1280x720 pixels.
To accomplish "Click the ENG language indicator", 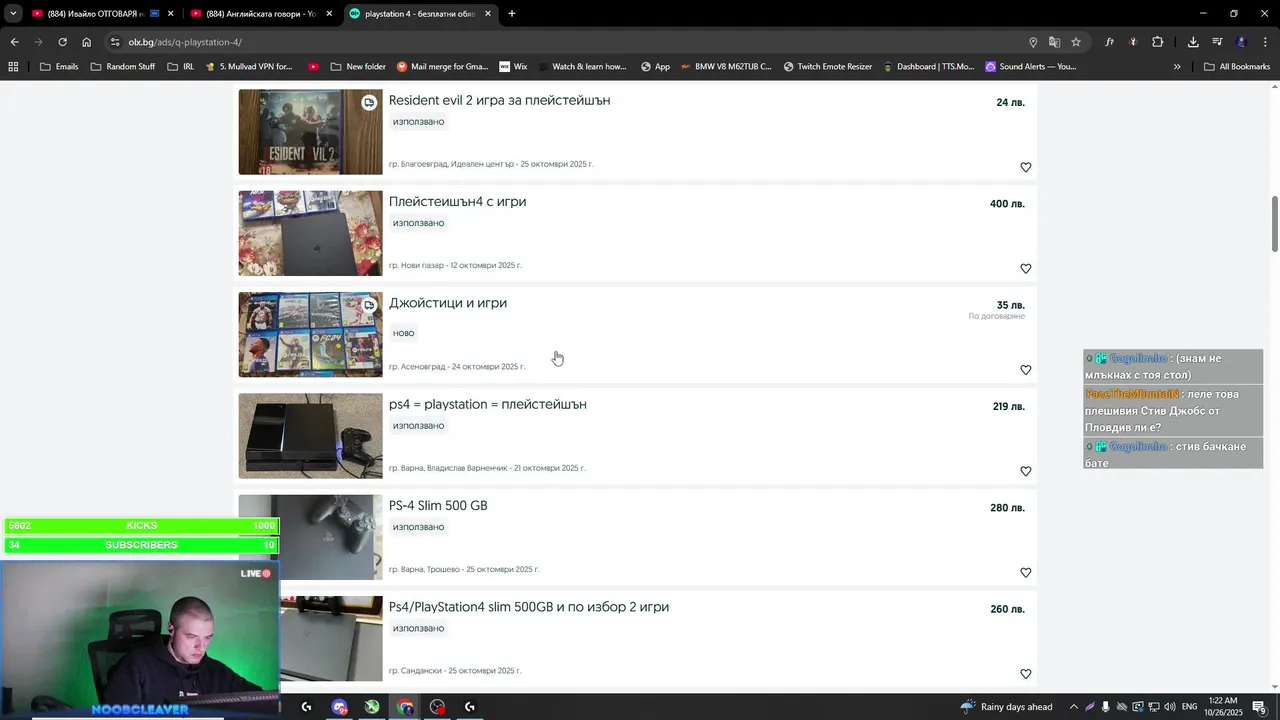I will pos(1189,707).
